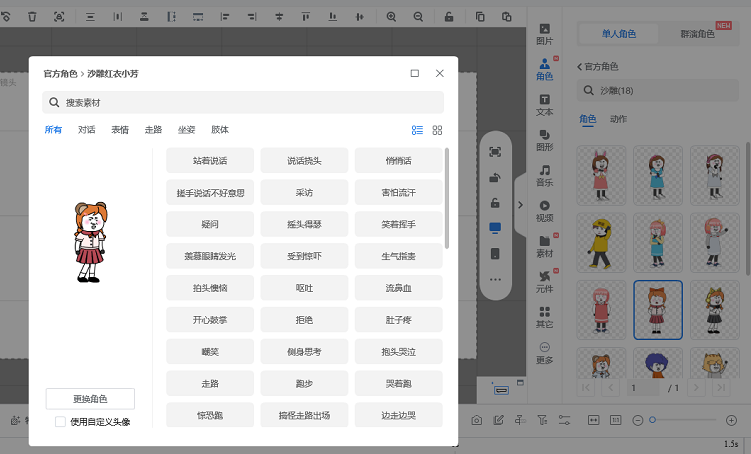
Task: Click the camera snapshot icon on timeline bar
Action: coord(477,420)
